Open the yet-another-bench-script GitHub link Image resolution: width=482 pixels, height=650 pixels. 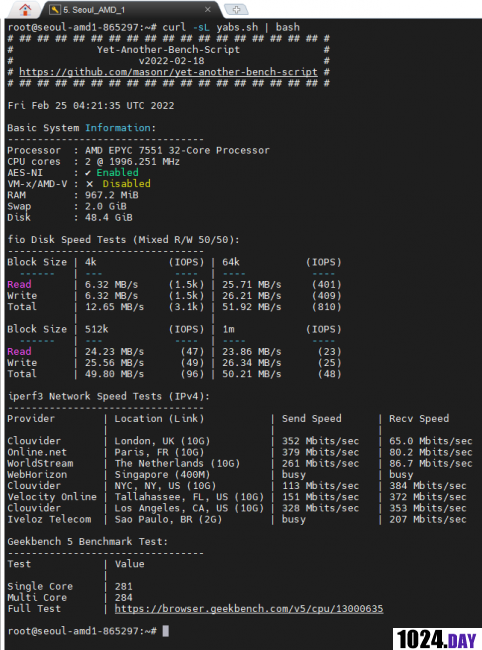(168, 72)
